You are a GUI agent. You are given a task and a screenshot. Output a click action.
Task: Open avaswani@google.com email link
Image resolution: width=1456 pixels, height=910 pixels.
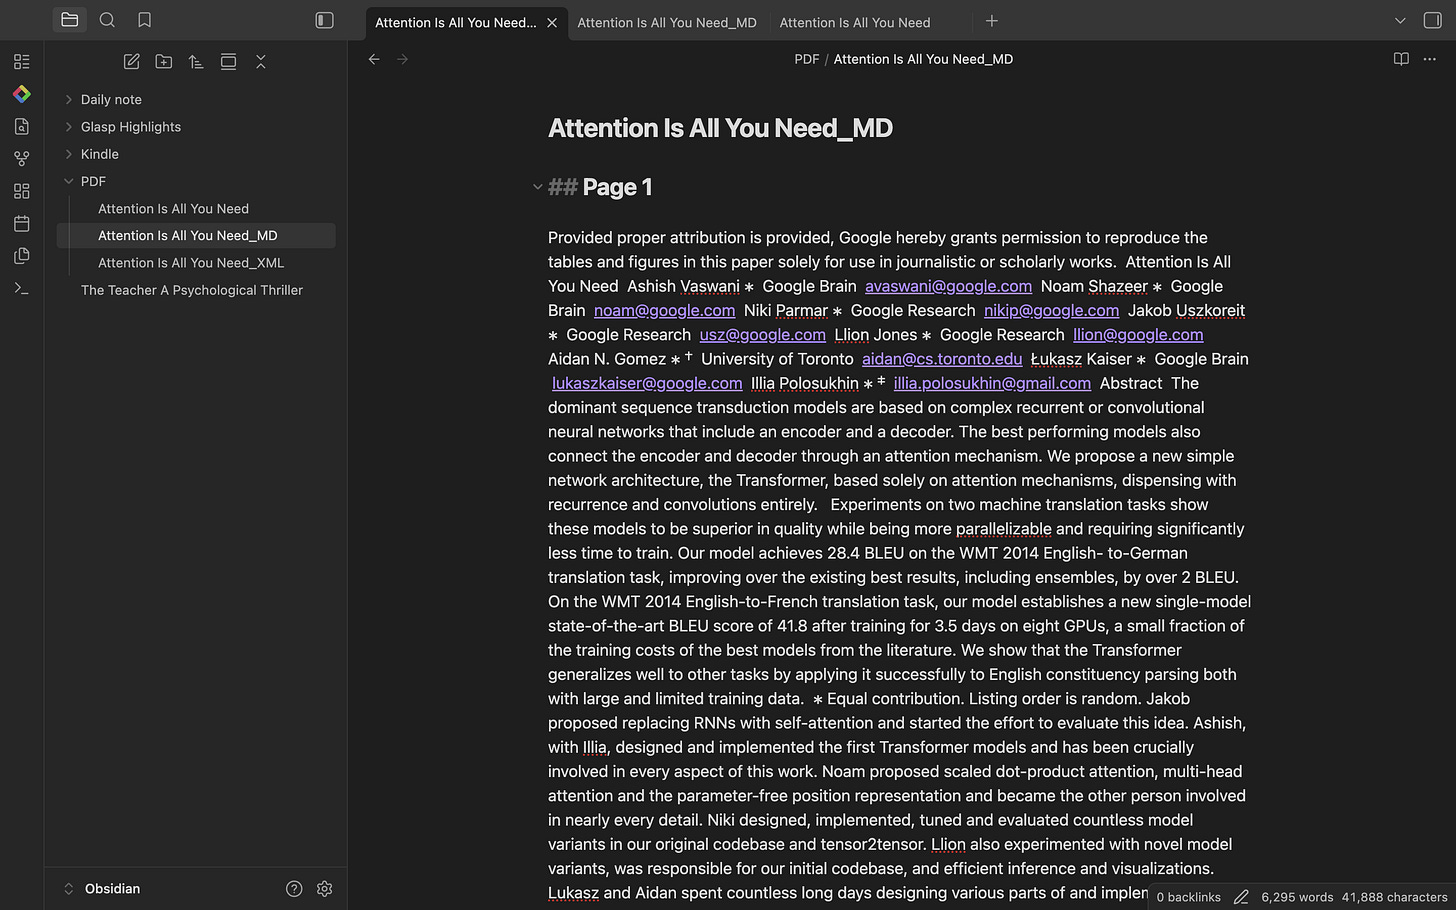[948, 286]
